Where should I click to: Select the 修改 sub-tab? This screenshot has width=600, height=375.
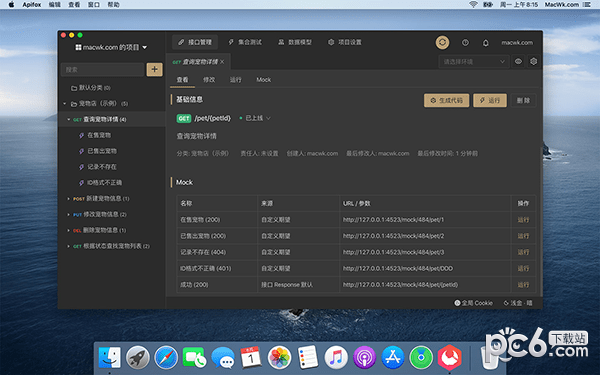209,80
